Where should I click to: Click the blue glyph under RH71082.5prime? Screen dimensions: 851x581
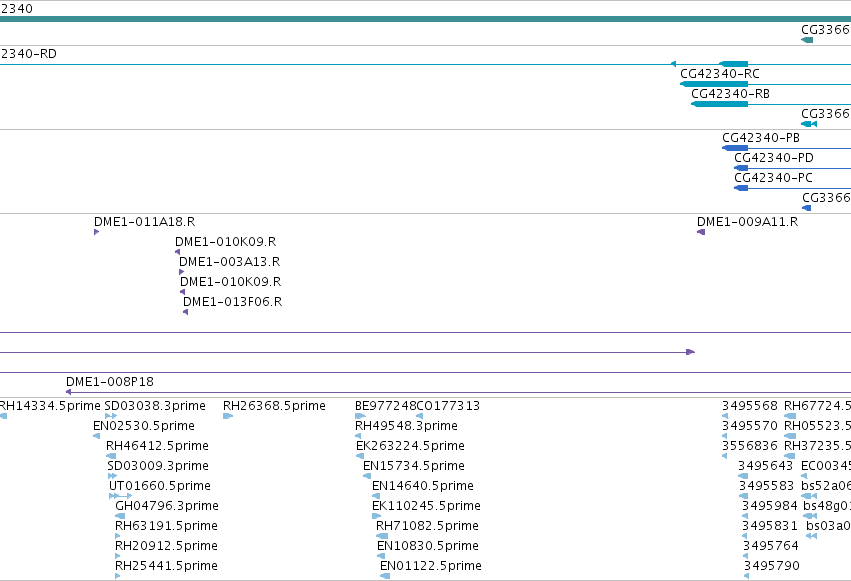[x=383, y=536]
